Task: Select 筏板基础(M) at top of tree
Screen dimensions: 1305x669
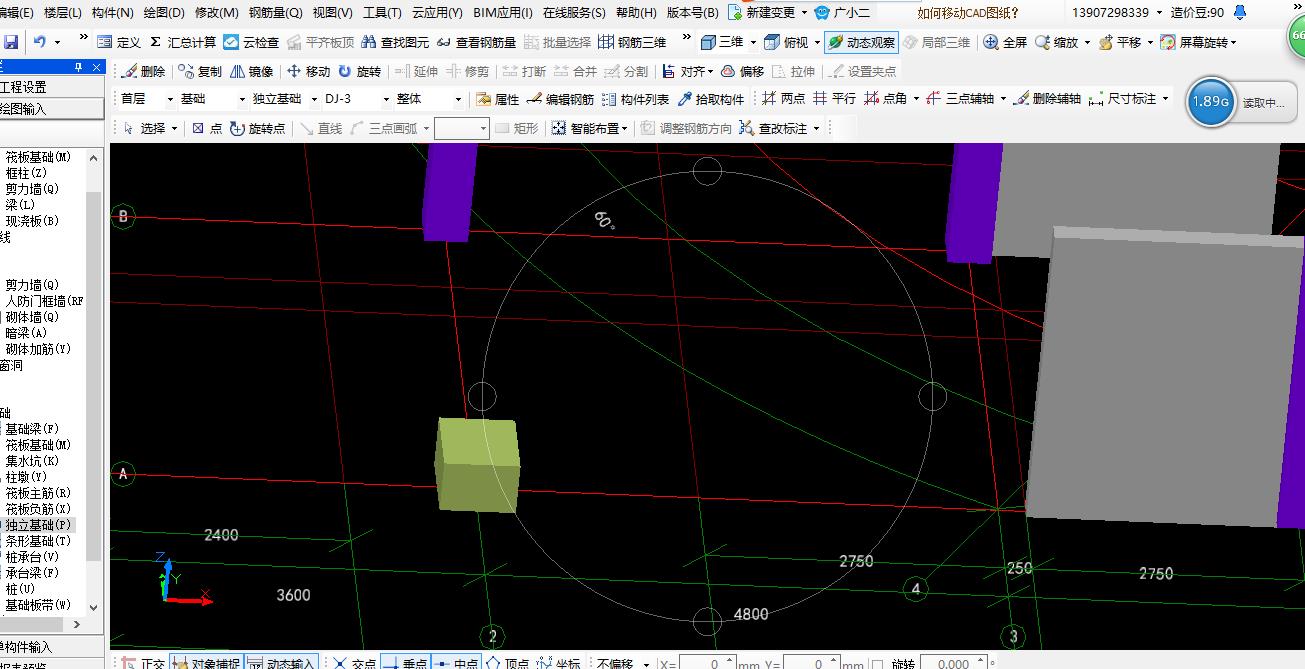Action: (x=38, y=157)
